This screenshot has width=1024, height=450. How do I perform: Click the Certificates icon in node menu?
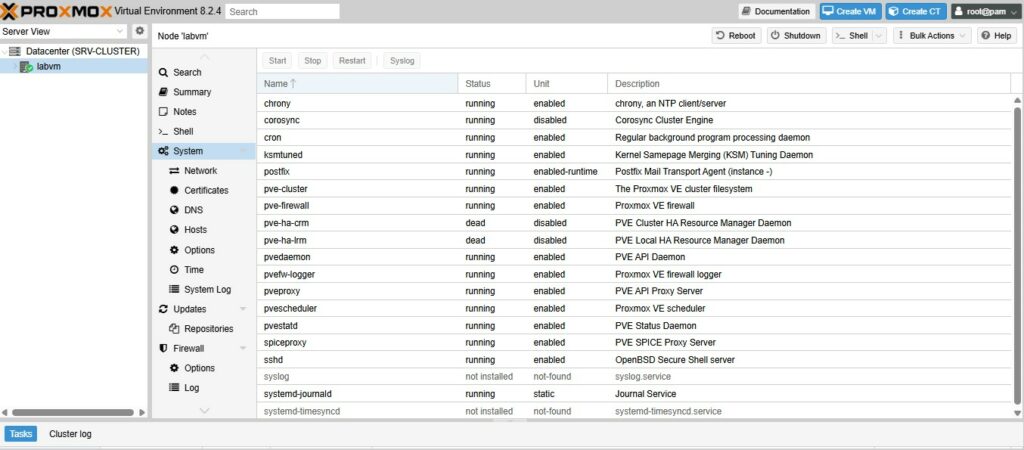(x=174, y=190)
